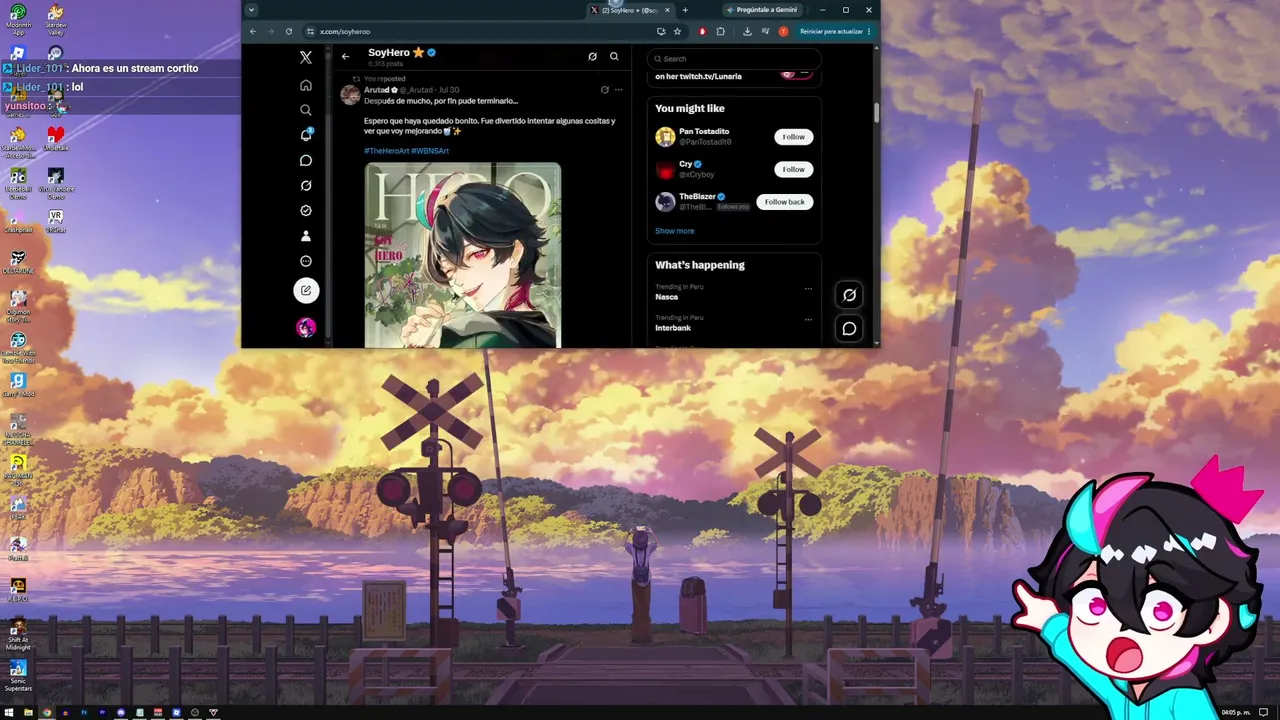Close the SoyHero browser tab

tap(667, 10)
